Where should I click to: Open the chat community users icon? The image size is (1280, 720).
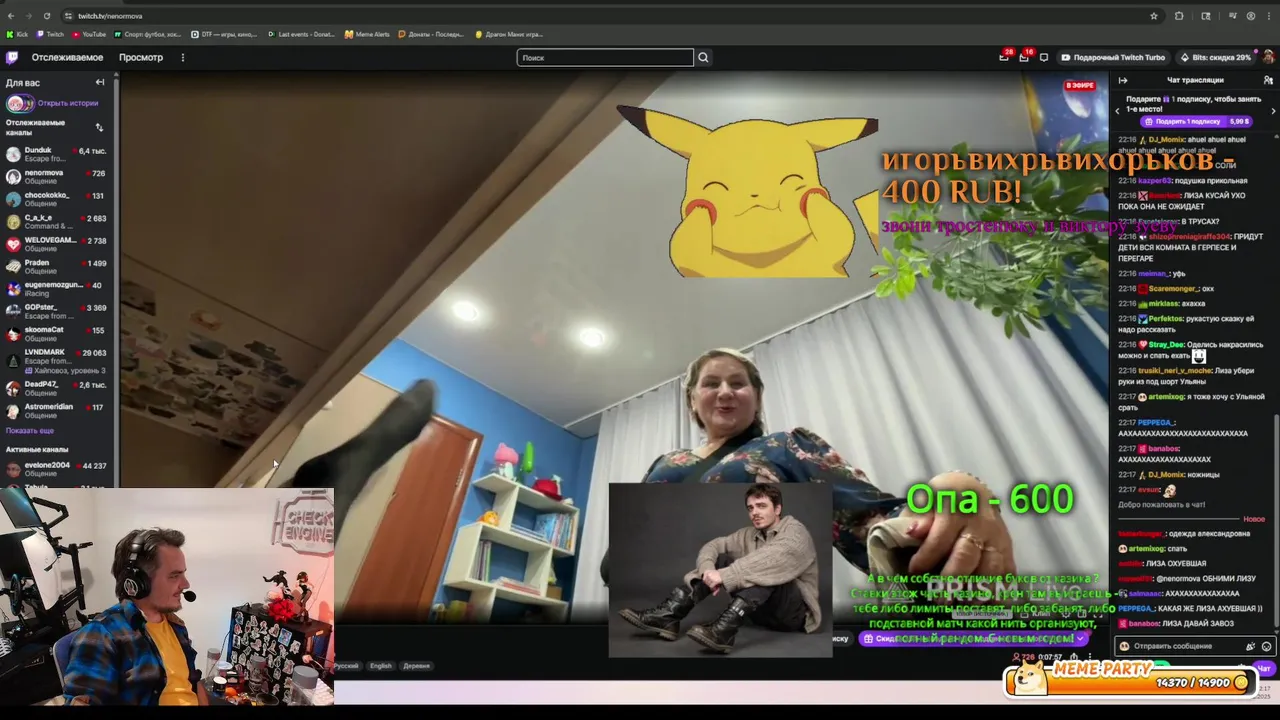(x=1268, y=80)
